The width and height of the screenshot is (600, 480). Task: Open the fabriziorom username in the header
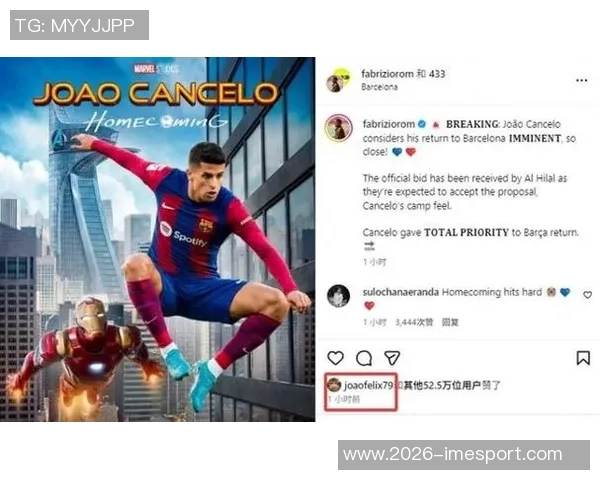[387, 74]
